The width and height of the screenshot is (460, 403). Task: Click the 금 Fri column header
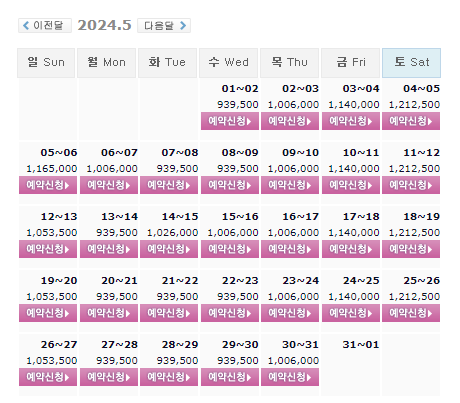pos(350,63)
